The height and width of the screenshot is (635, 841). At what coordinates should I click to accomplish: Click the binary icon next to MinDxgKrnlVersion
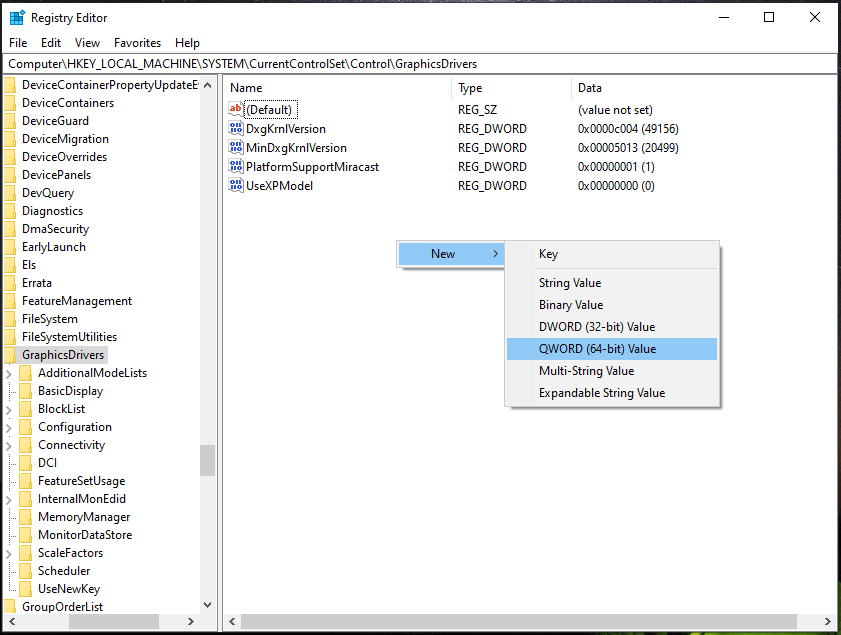(x=238, y=147)
